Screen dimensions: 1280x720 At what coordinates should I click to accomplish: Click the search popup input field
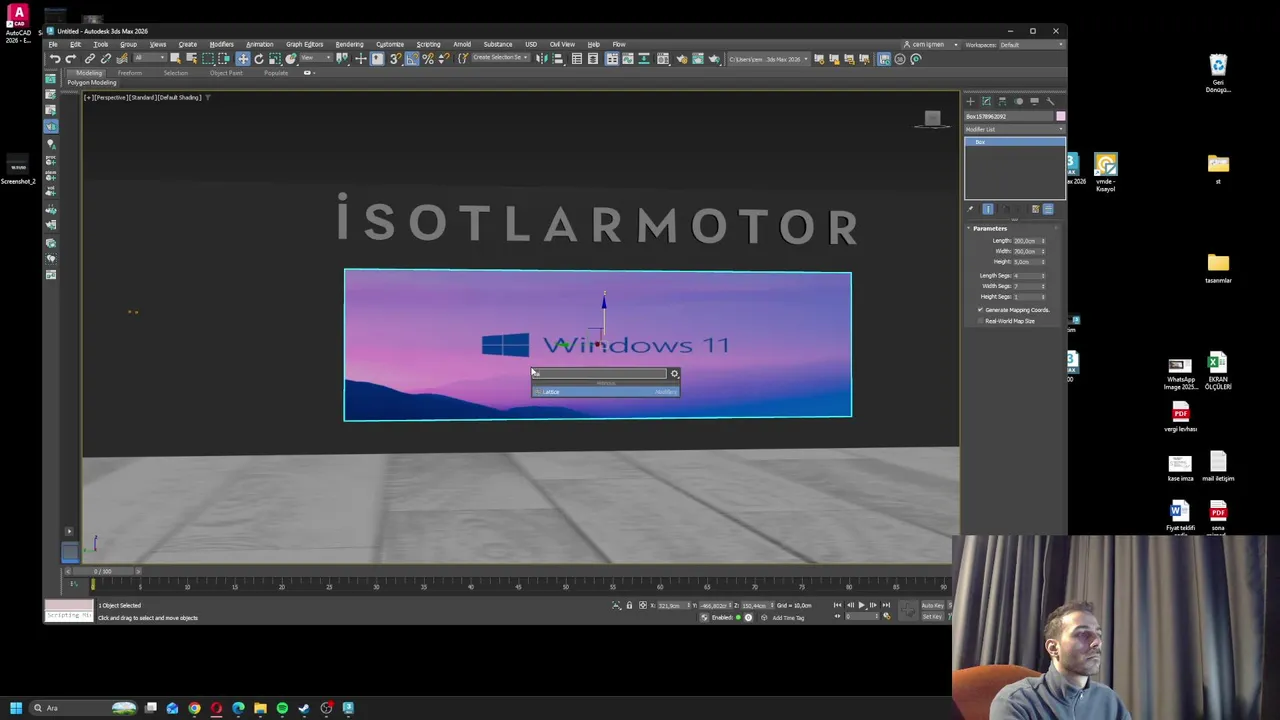click(x=599, y=373)
